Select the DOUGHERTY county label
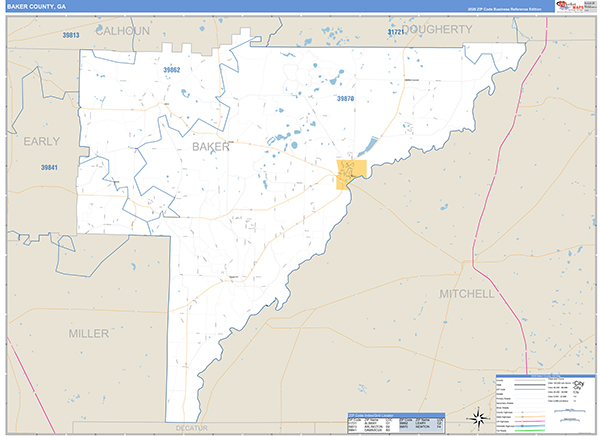600x436 pixels. (x=437, y=29)
